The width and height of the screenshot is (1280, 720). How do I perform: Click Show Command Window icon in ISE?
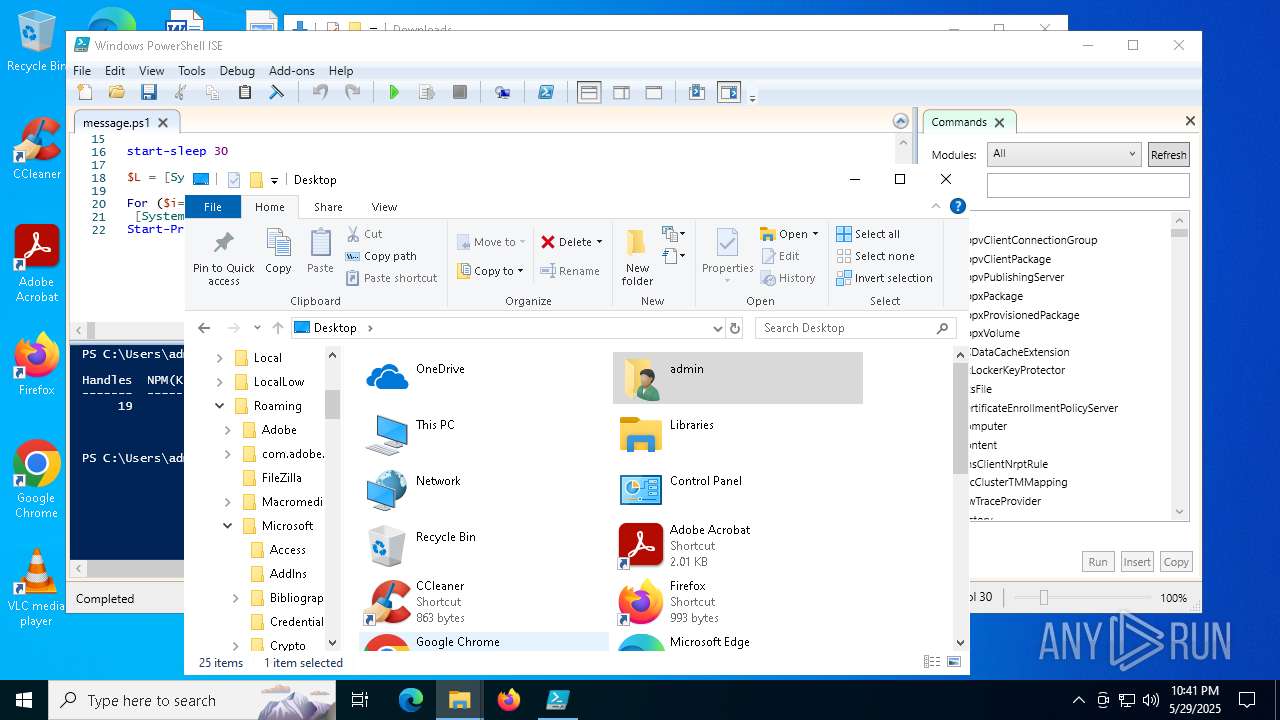pyautogui.click(x=697, y=92)
